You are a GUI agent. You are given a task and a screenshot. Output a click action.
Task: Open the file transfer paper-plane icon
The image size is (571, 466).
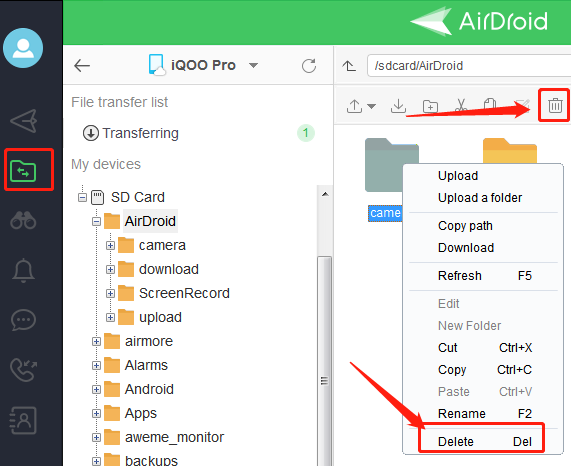(x=24, y=121)
